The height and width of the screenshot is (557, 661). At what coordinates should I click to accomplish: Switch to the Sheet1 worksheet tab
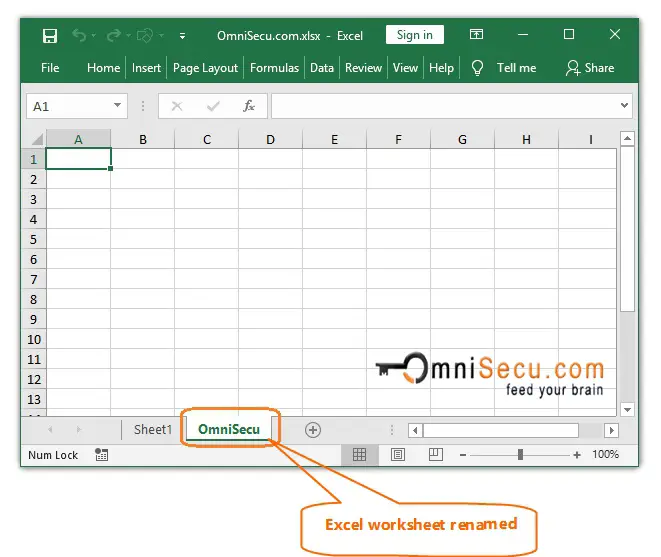153,430
